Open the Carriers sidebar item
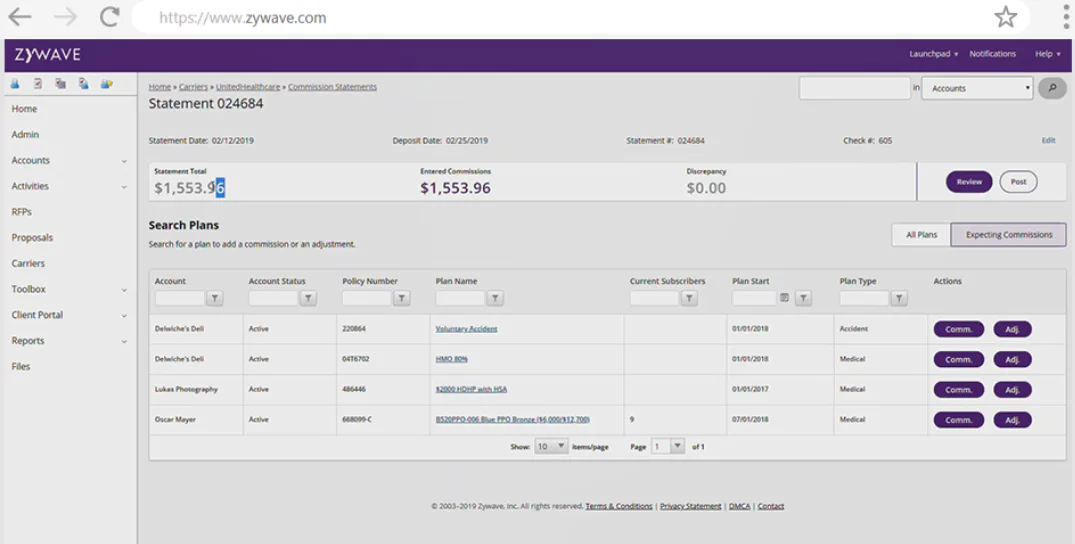This screenshot has width=1075, height=544. click(x=28, y=263)
